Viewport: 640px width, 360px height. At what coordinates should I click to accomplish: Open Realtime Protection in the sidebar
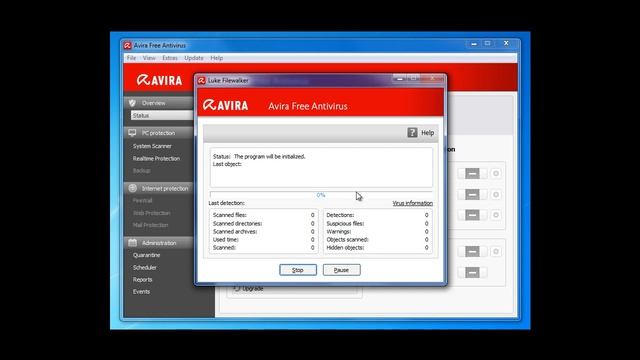[x=156, y=158]
